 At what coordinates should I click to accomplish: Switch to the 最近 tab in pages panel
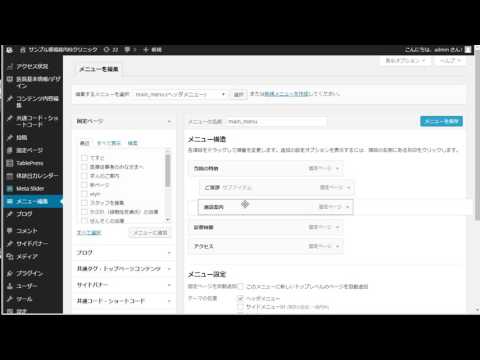pos(85,143)
